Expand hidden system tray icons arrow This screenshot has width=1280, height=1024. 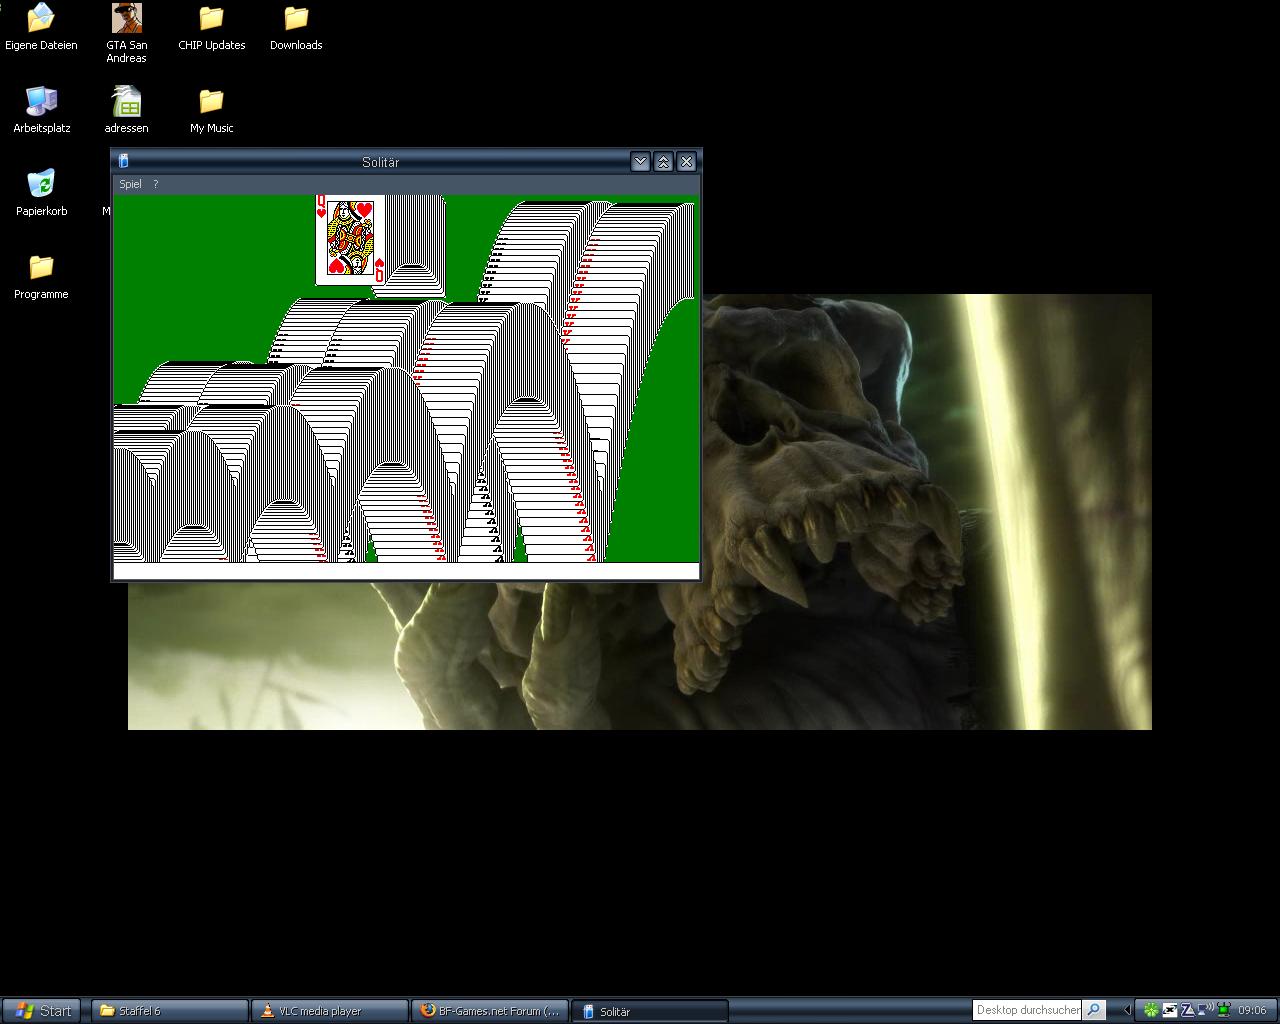1127,1010
